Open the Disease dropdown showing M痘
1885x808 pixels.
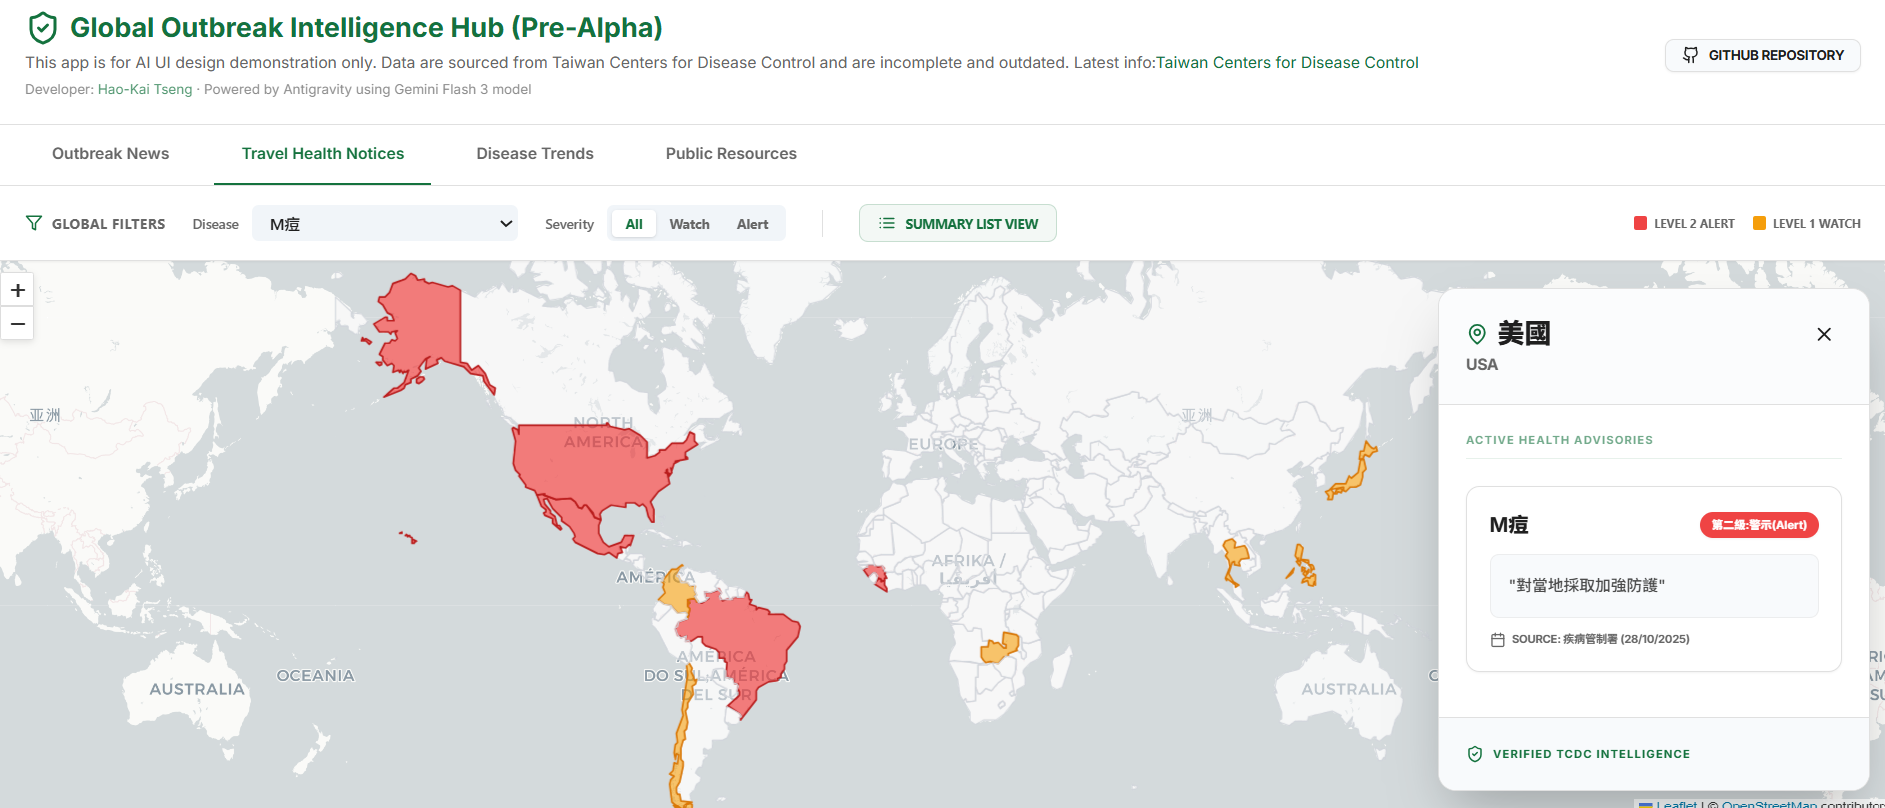pyautogui.click(x=384, y=224)
